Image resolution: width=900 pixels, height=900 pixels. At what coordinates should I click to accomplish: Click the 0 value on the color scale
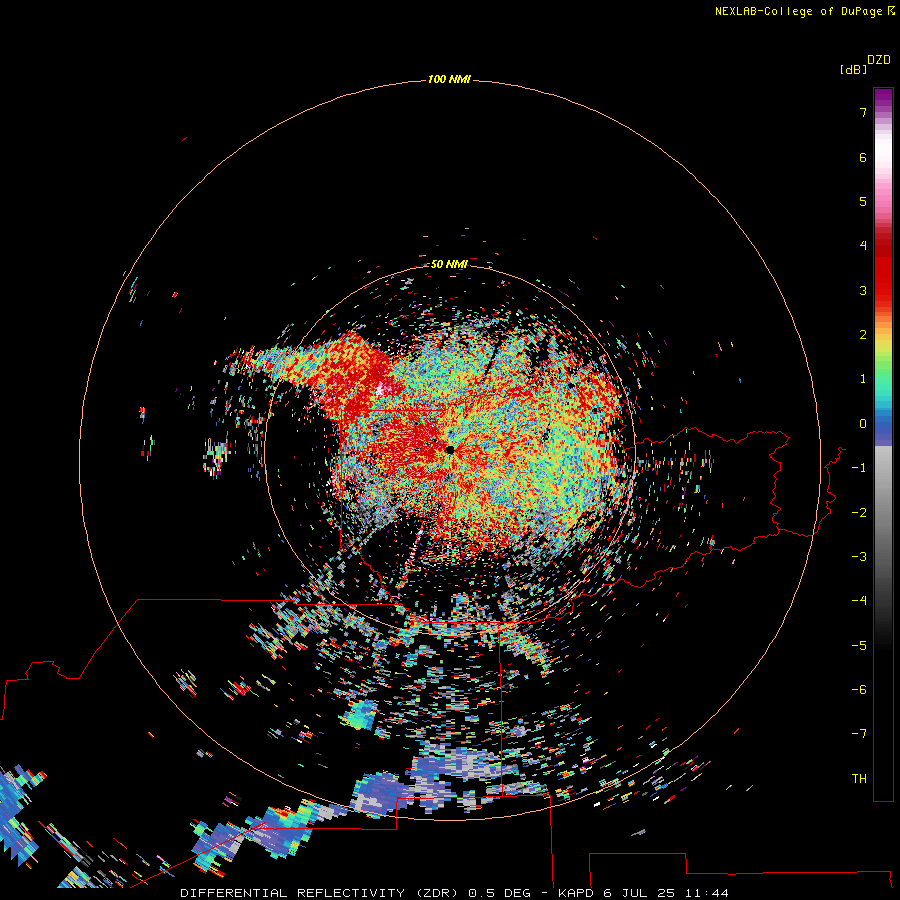tap(863, 424)
